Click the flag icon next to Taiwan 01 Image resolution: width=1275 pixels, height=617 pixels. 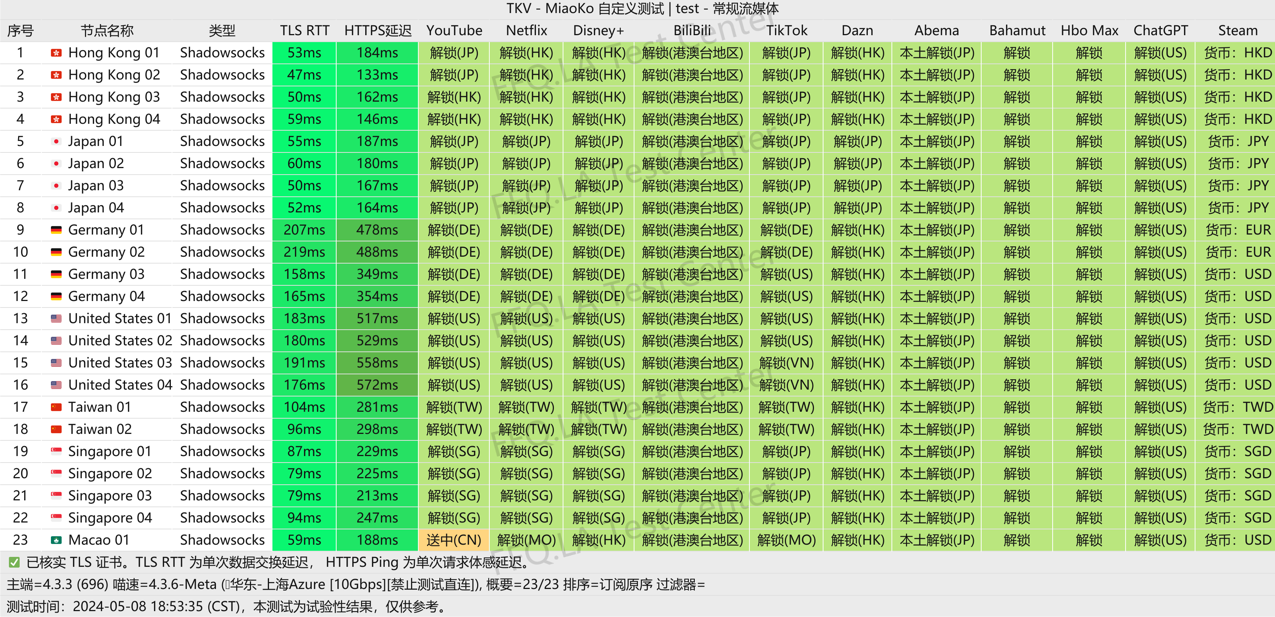pyautogui.click(x=56, y=407)
